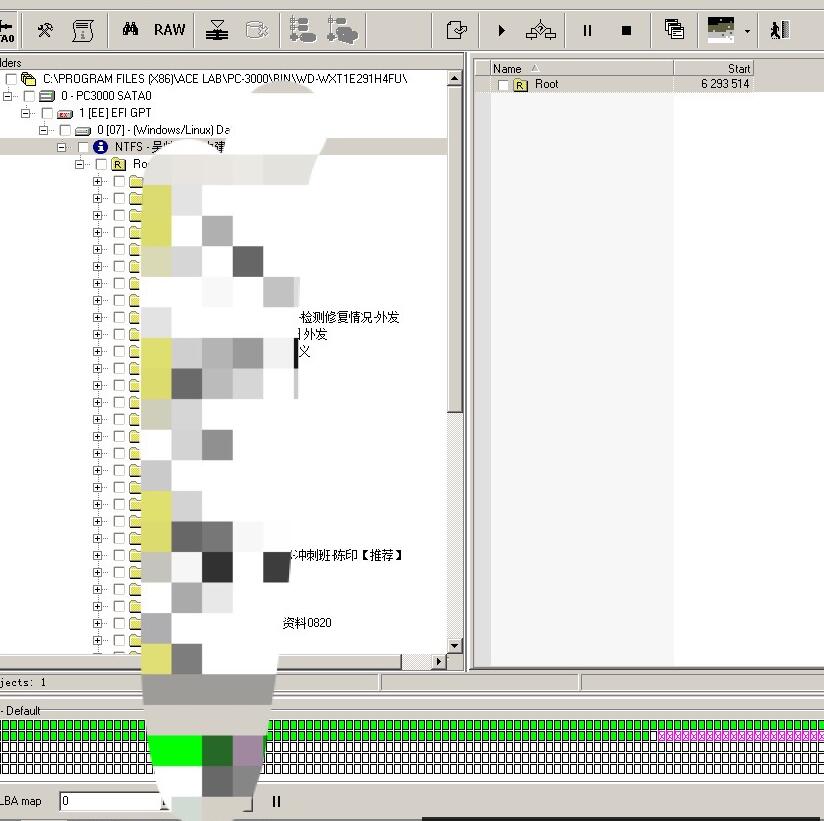Tick checkbox on the NTFS row
This screenshot has height=821, width=824.
tap(83, 147)
